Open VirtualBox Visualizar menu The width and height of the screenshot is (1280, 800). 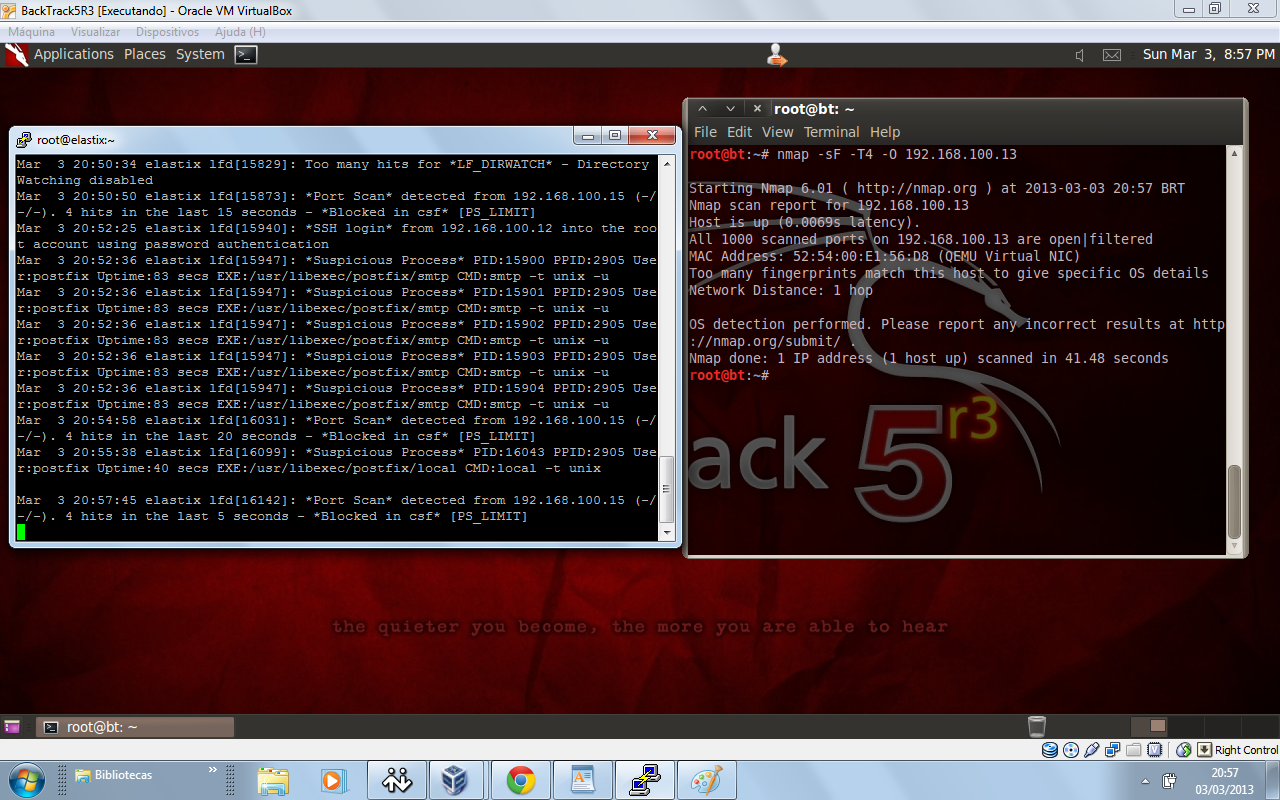pyautogui.click(x=95, y=33)
